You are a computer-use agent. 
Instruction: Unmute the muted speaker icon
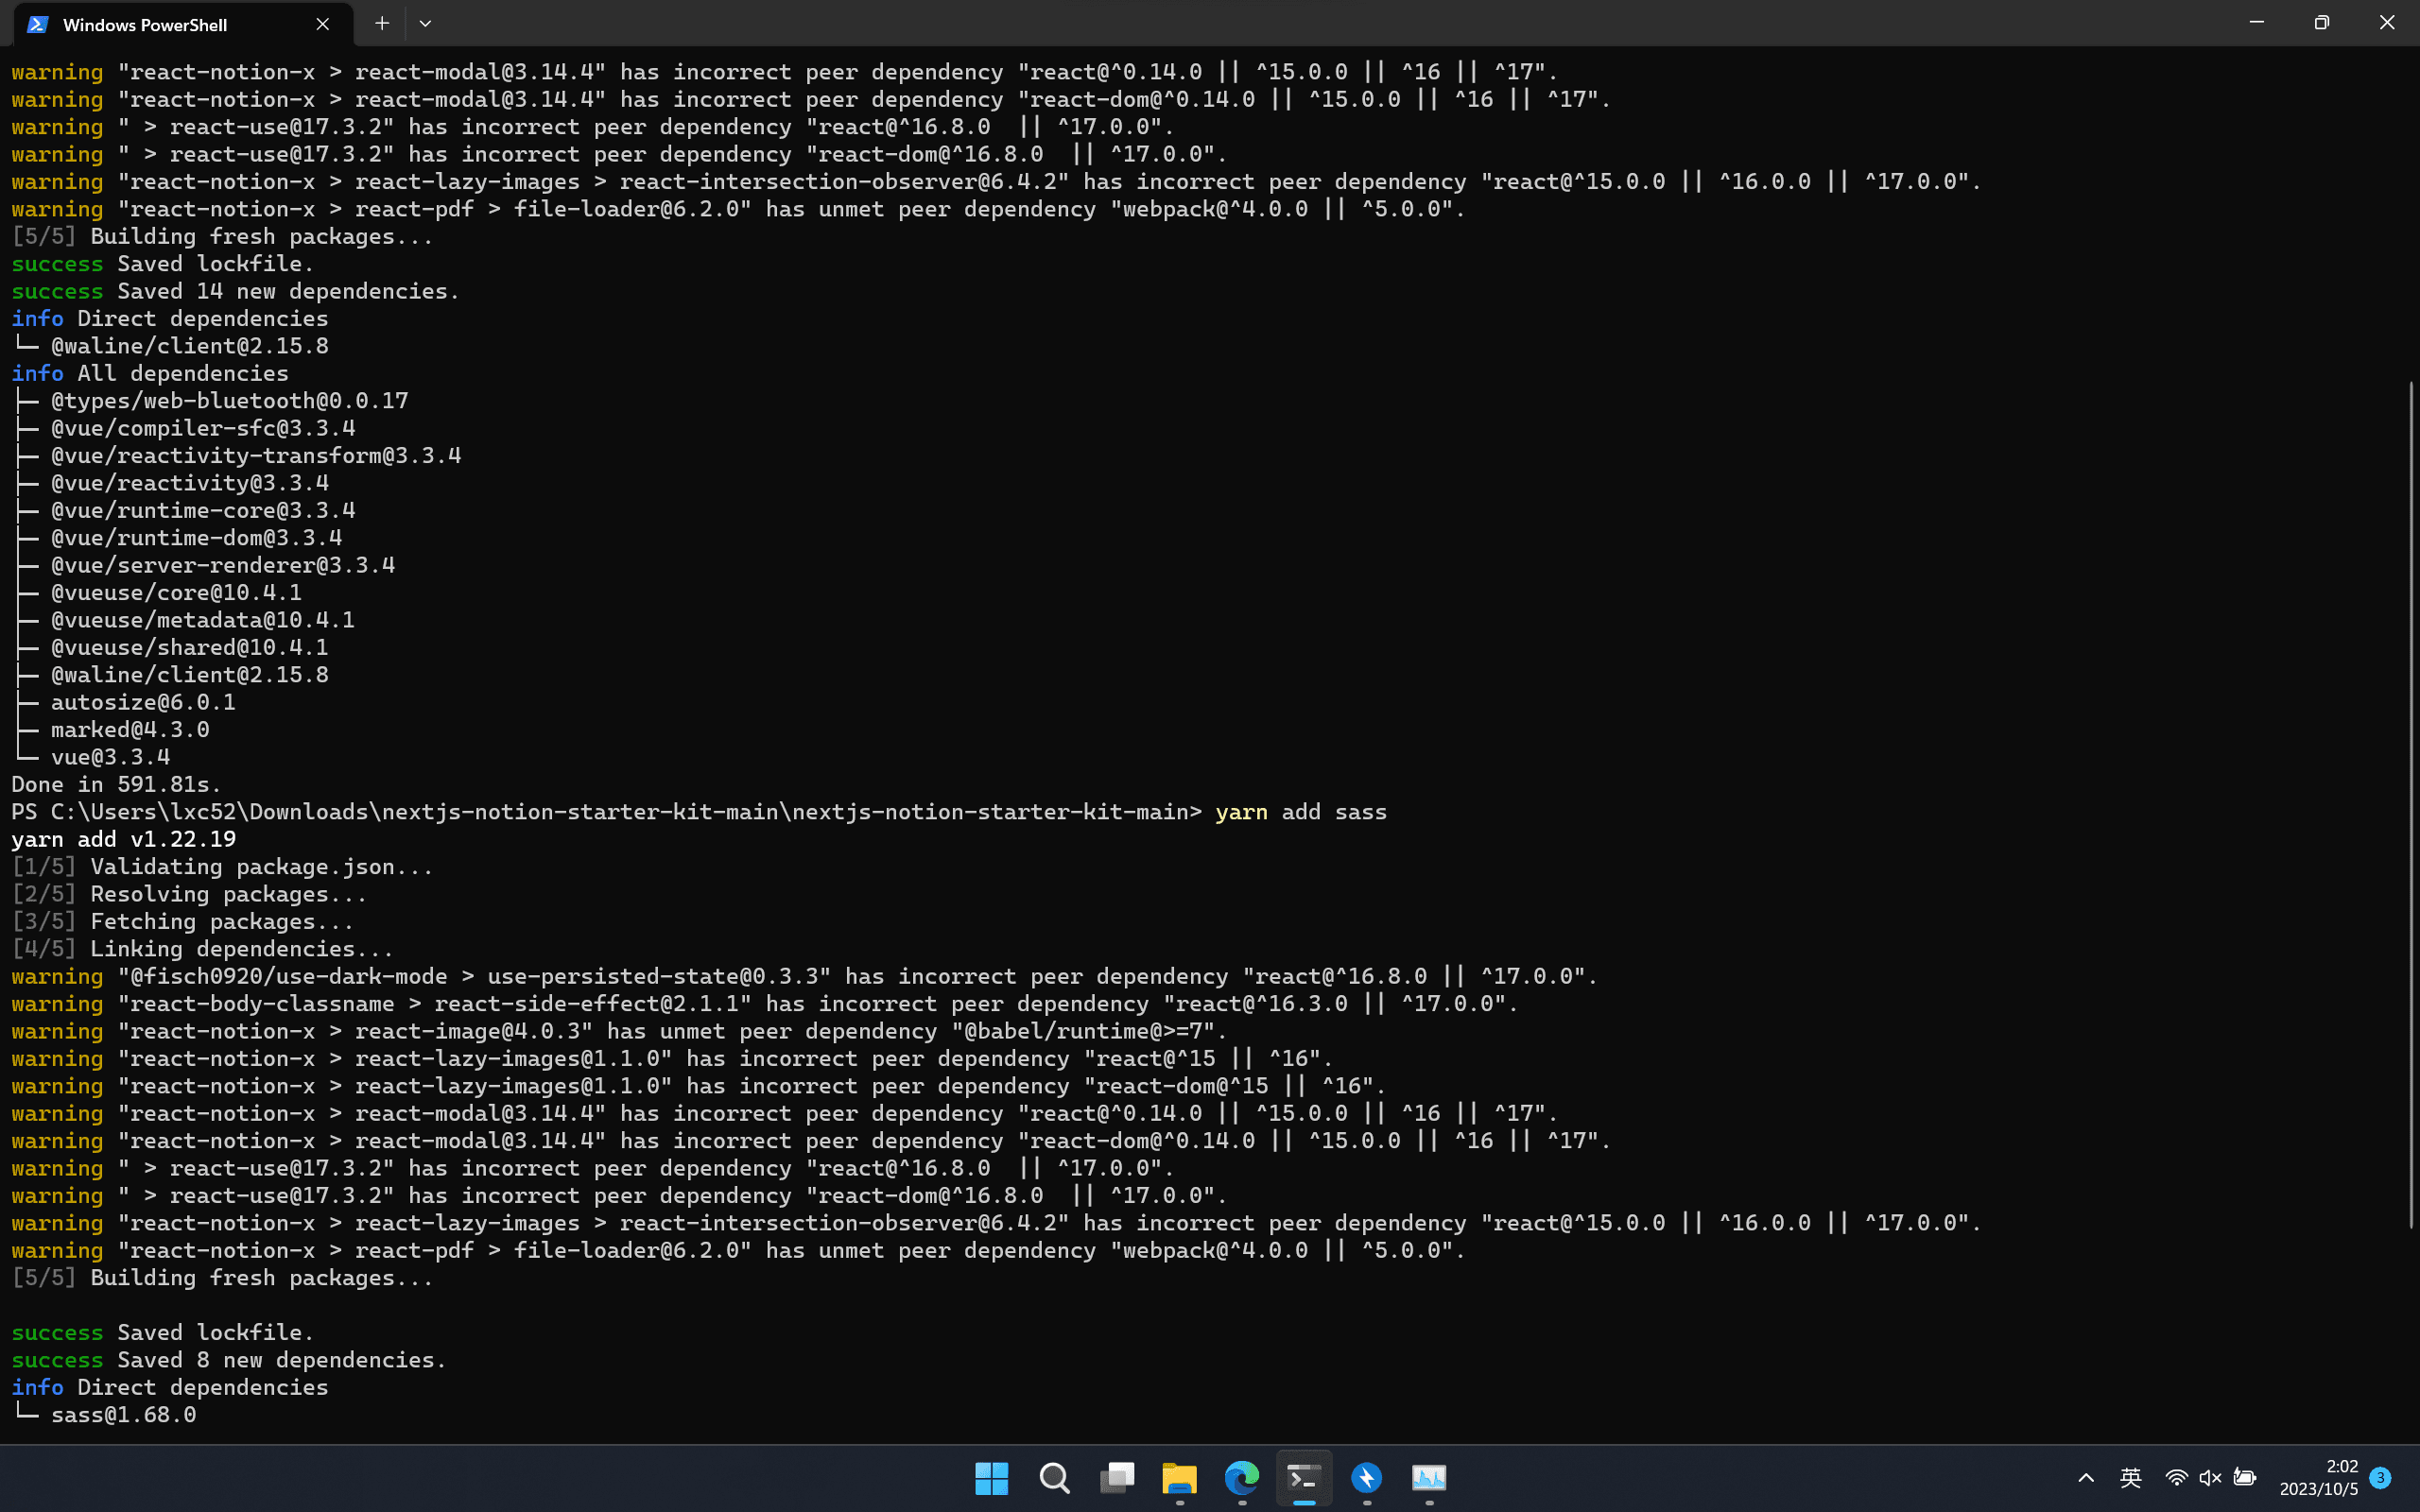[x=2210, y=1478]
